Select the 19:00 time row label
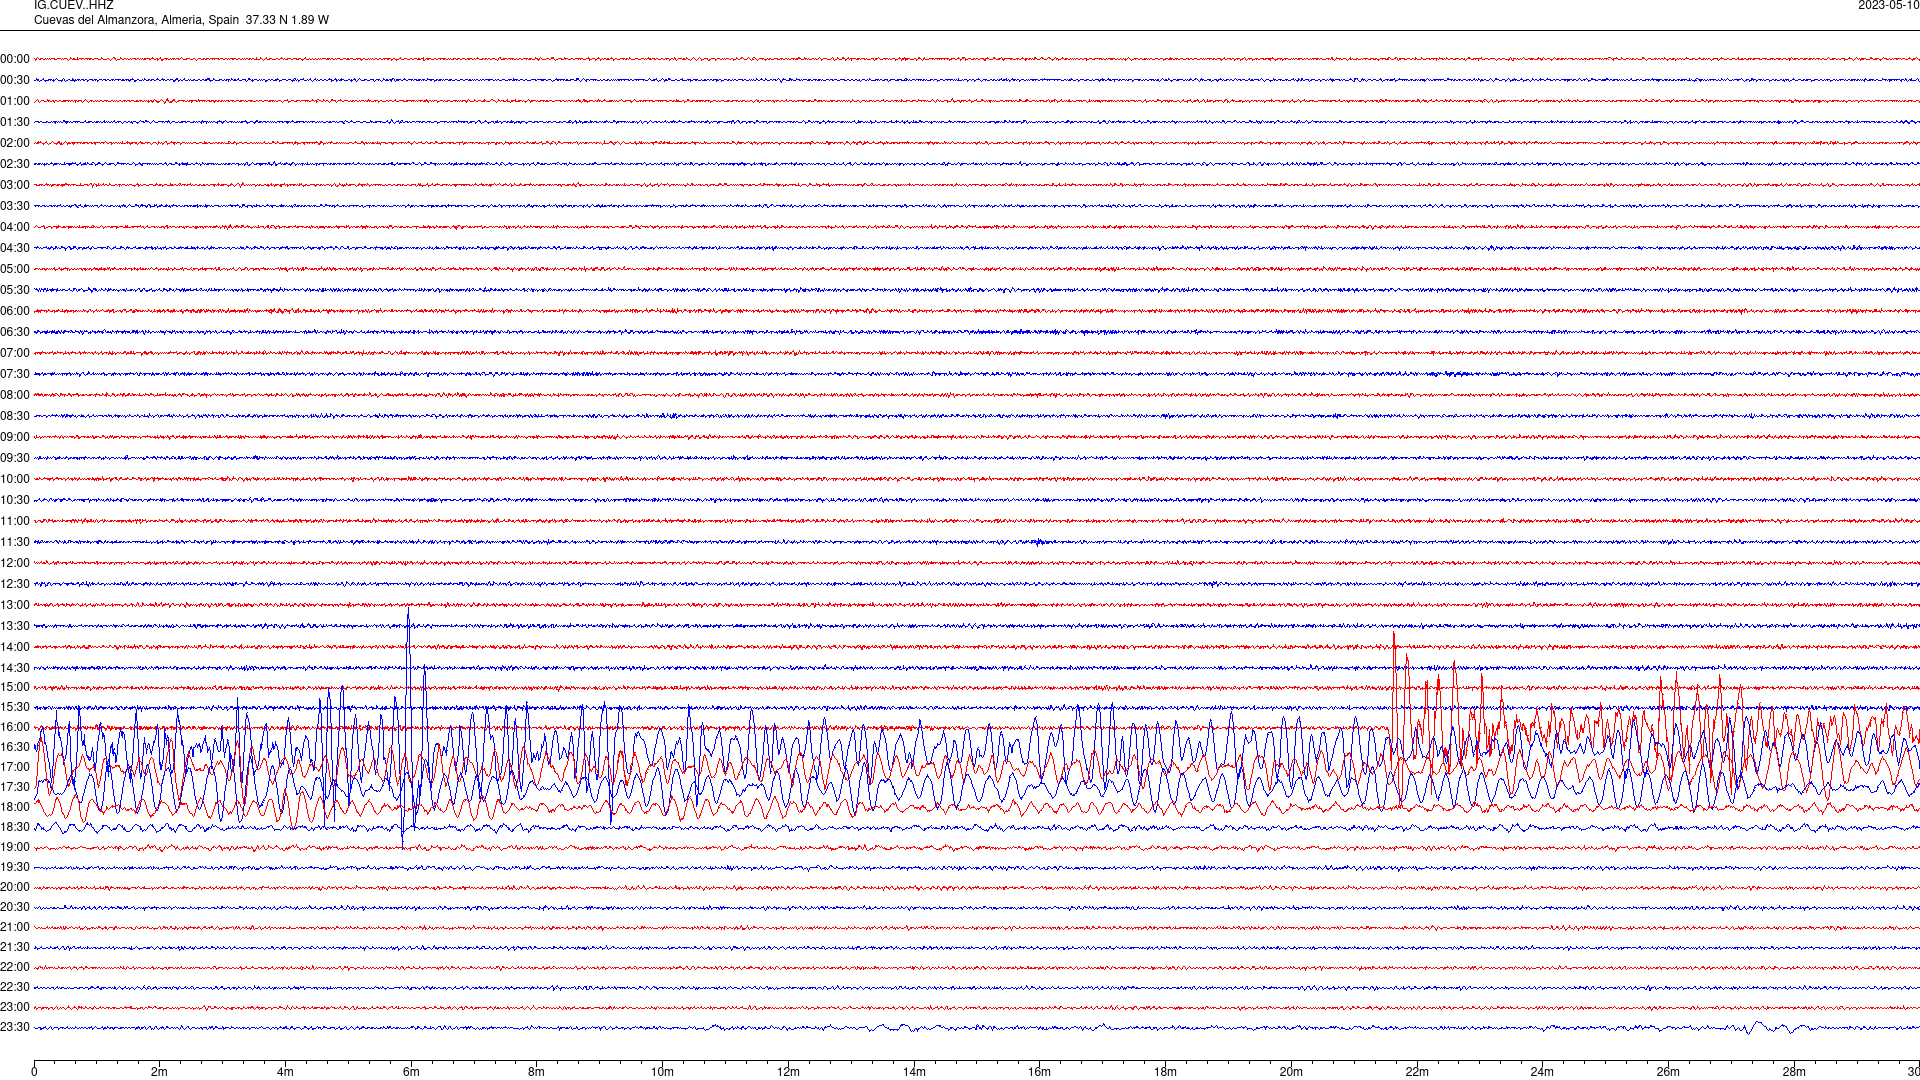 (15, 847)
